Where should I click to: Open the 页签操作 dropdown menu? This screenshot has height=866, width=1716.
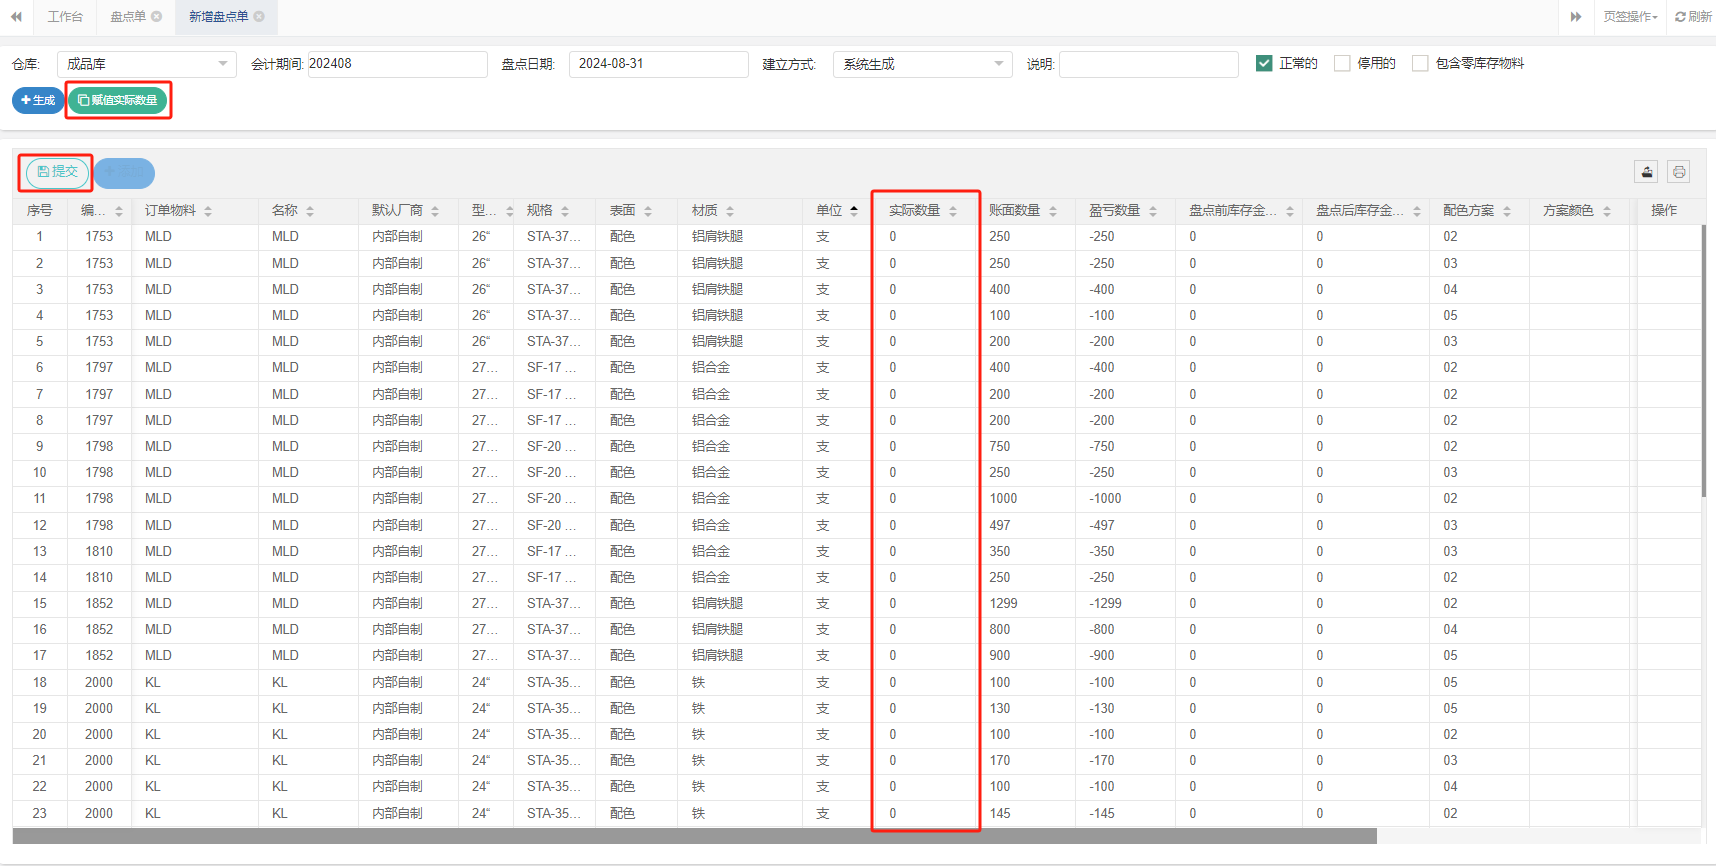[x=1629, y=17]
